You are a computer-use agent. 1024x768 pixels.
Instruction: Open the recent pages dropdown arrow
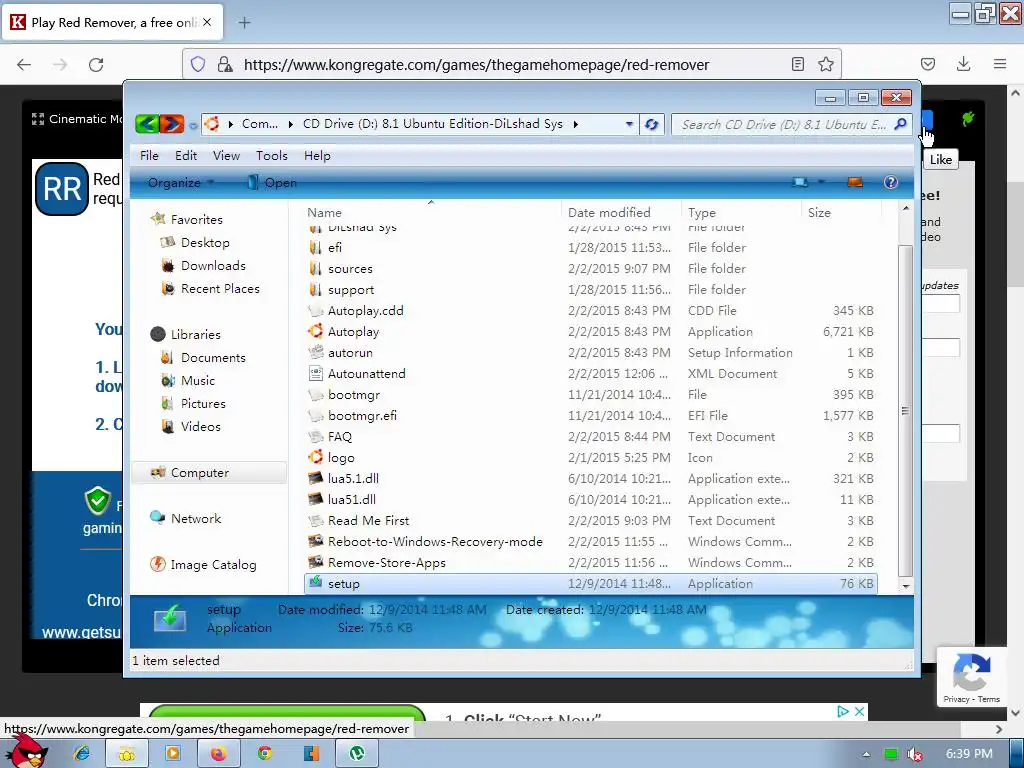[193, 125]
